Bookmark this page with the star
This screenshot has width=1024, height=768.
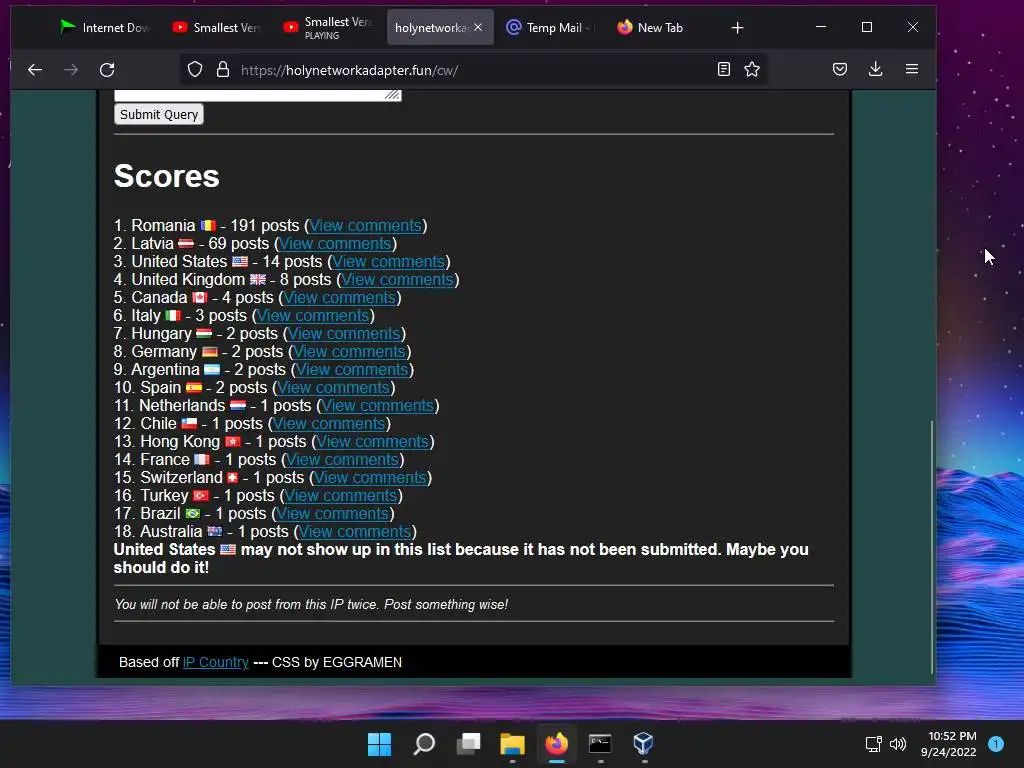[x=752, y=69]
